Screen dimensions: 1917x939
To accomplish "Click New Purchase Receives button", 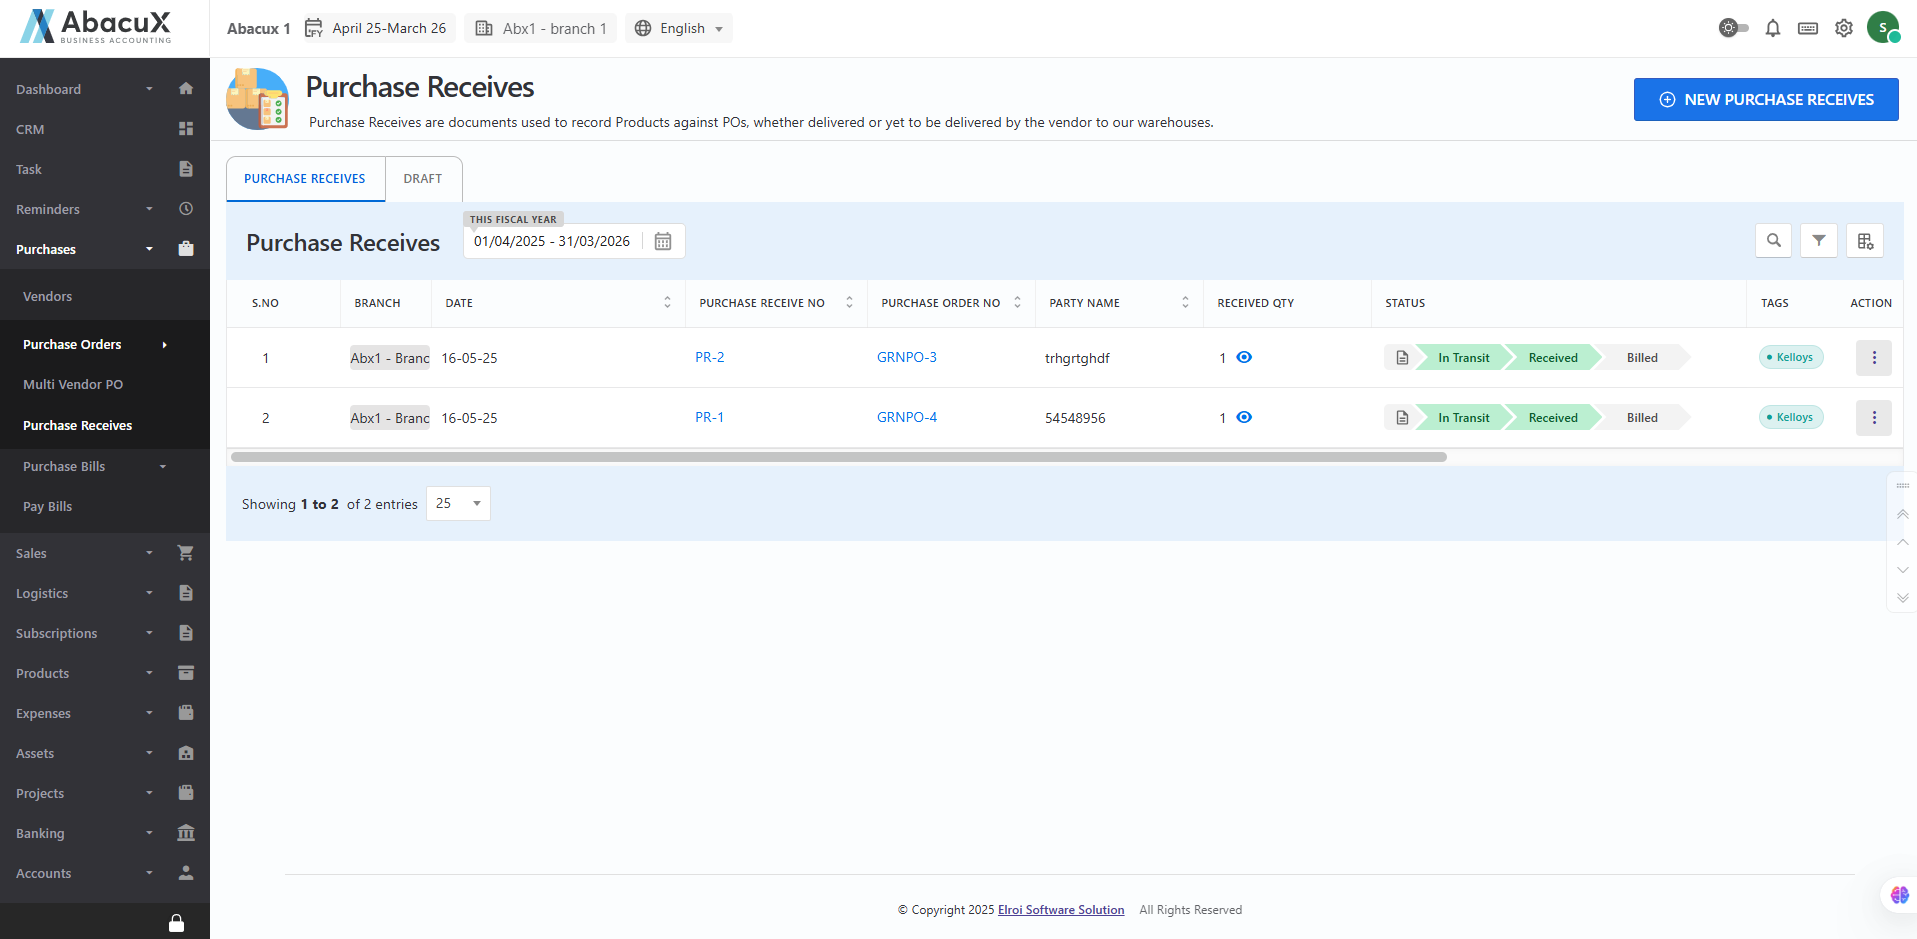I will 1765,100.
